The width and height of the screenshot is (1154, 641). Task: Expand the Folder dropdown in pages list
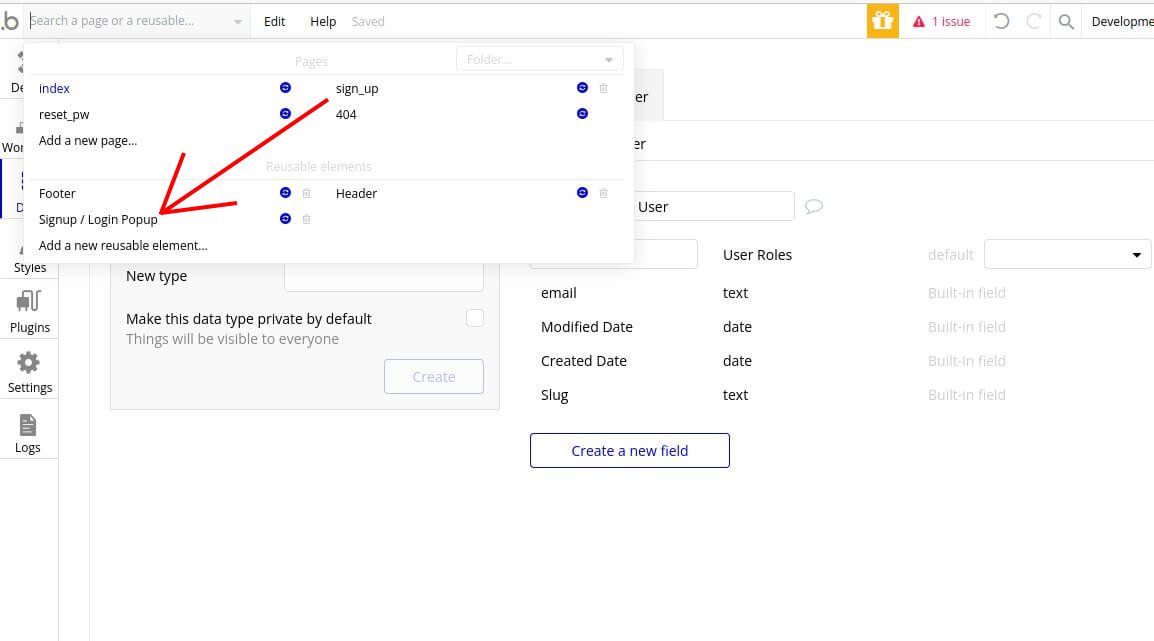[x=539, y=59]
